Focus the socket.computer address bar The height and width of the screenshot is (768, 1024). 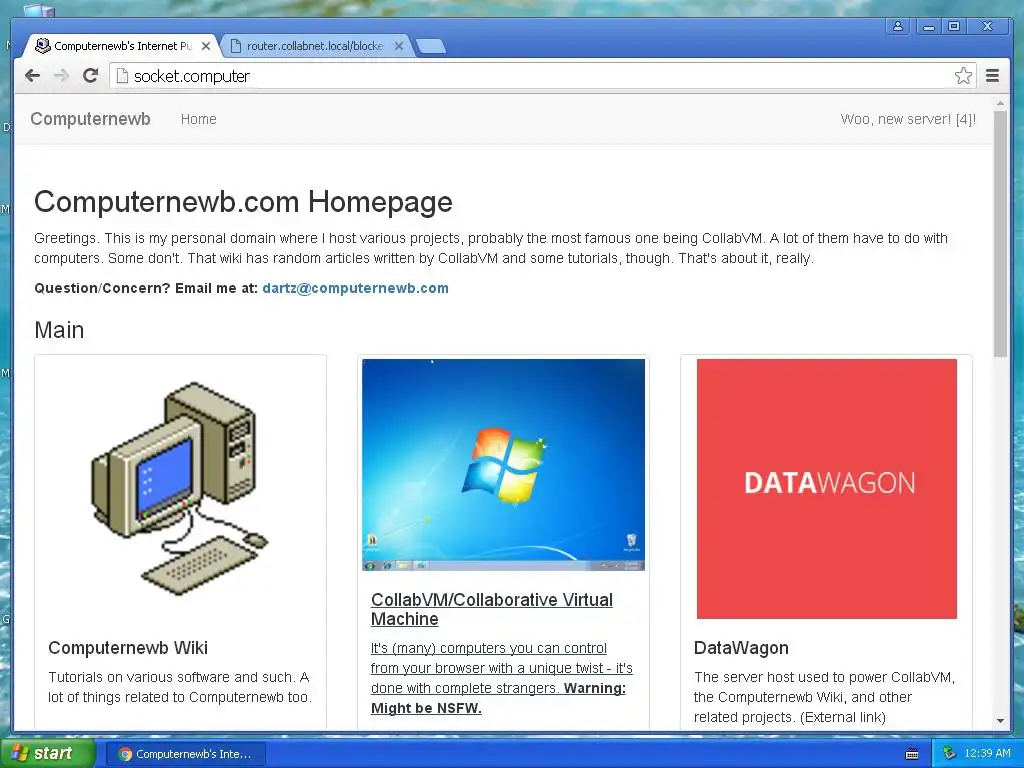(542, 76)
